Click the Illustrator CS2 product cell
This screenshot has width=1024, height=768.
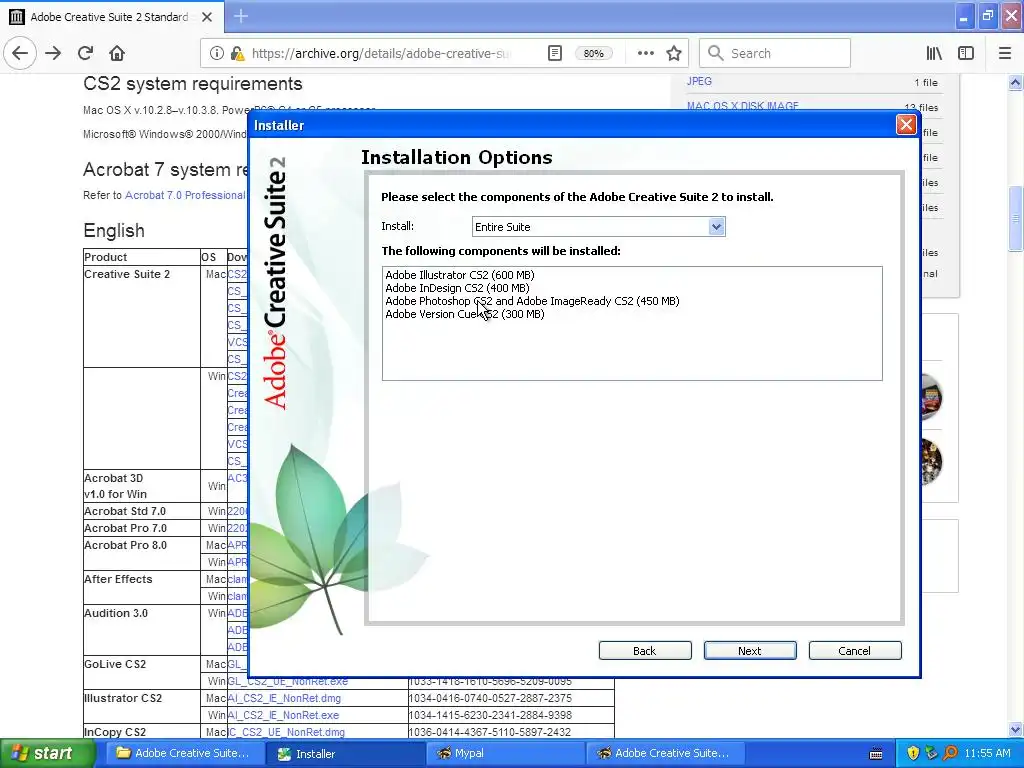pyautogui.click(x=142, y=707)
